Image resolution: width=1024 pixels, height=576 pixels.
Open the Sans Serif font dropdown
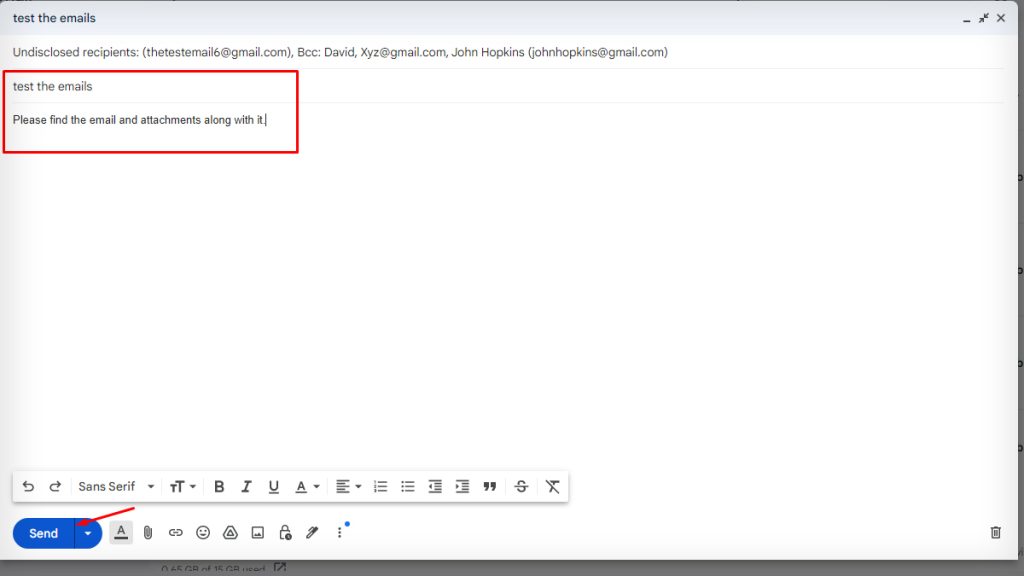coord(115,486)
